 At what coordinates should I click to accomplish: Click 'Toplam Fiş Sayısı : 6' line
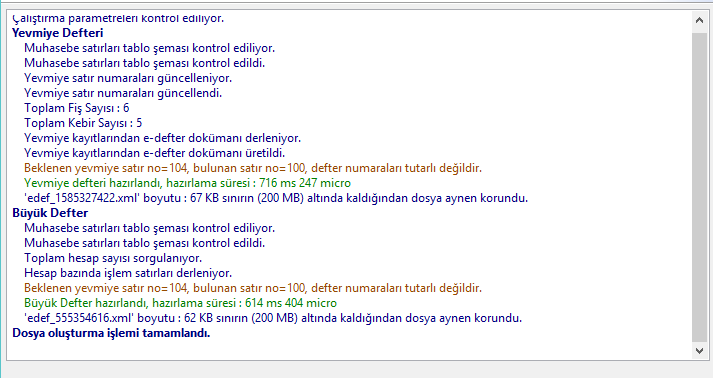click(x=77, y=108)
